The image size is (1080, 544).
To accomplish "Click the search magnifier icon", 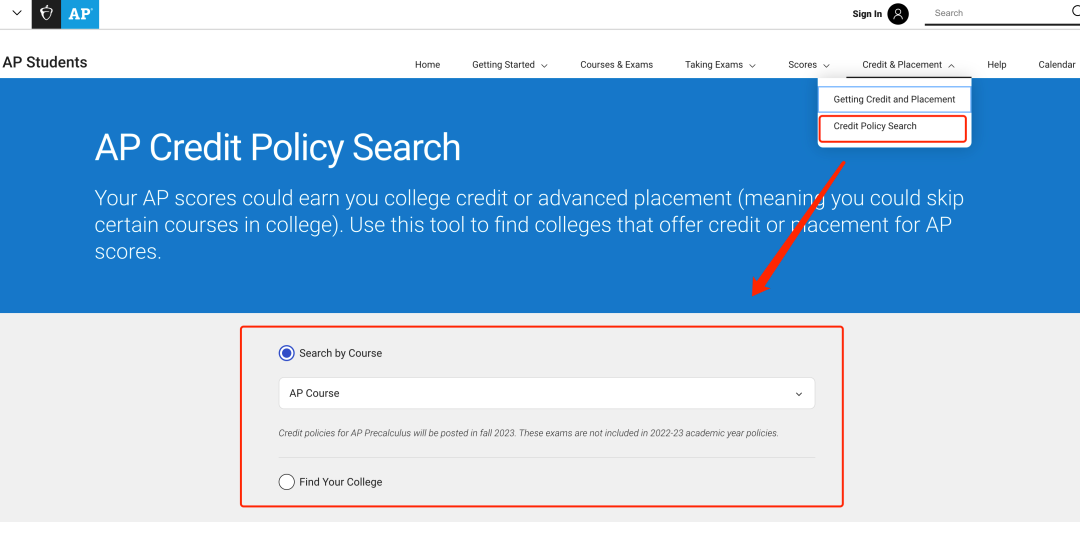I will [x=1076, y=12].
